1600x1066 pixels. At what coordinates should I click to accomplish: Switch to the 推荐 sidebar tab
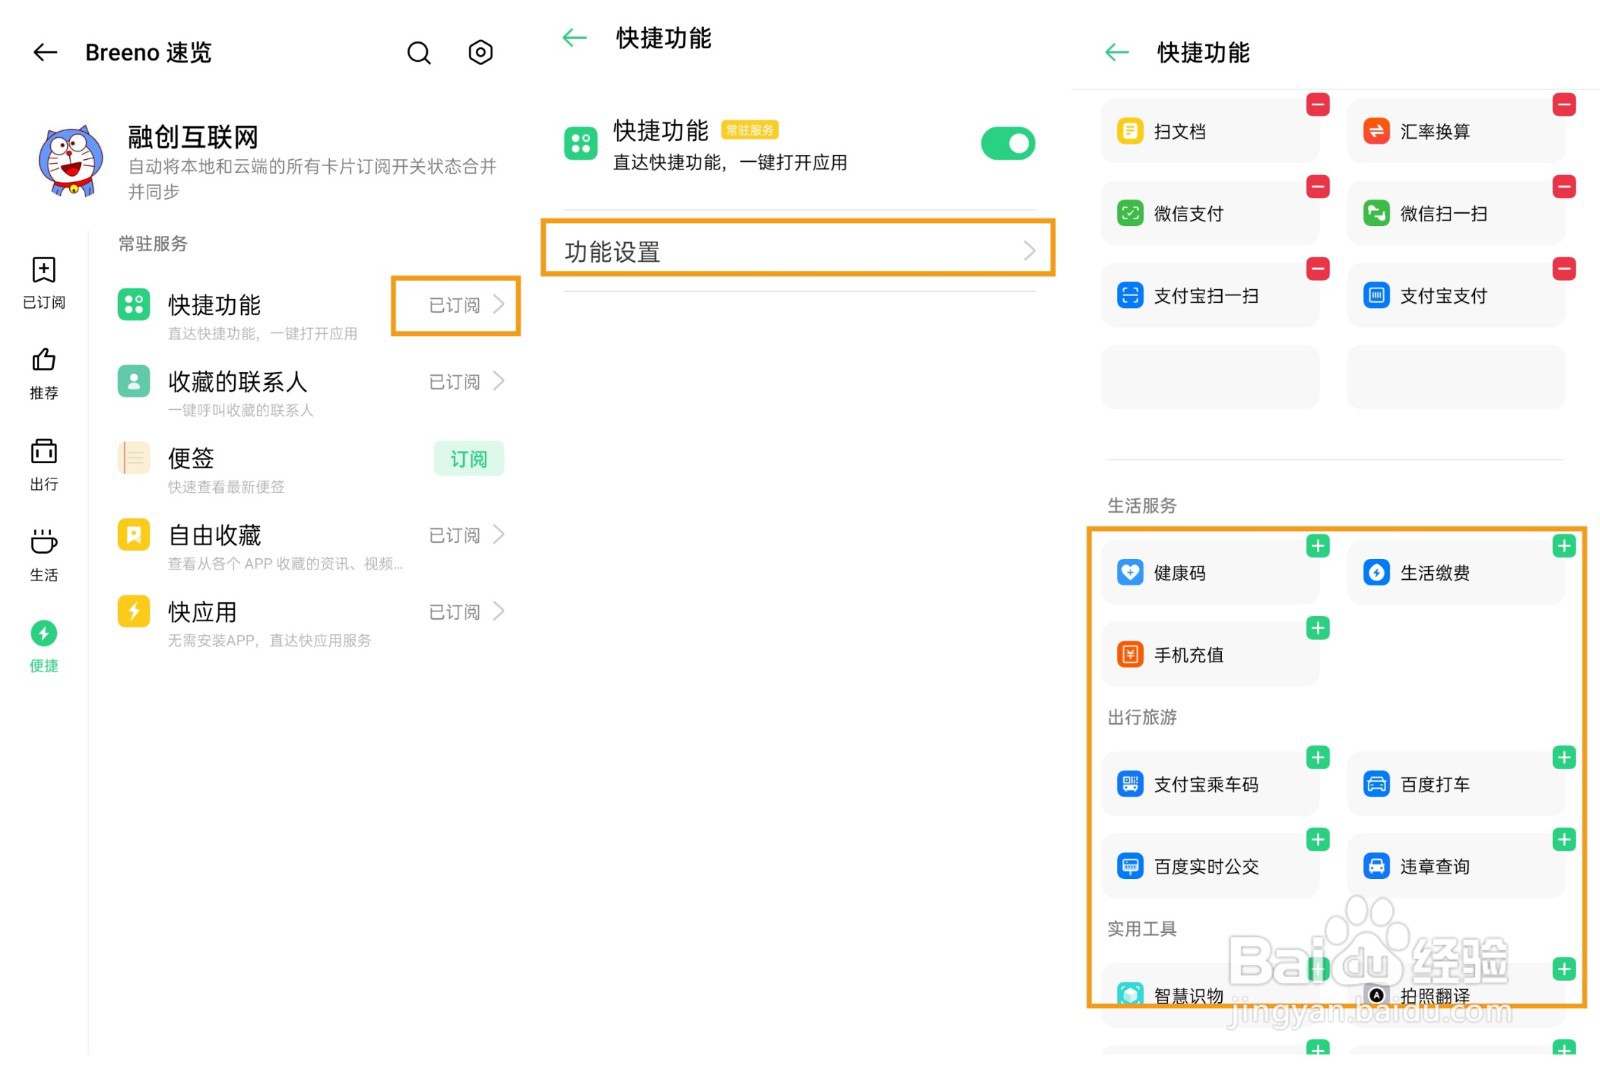44,373
